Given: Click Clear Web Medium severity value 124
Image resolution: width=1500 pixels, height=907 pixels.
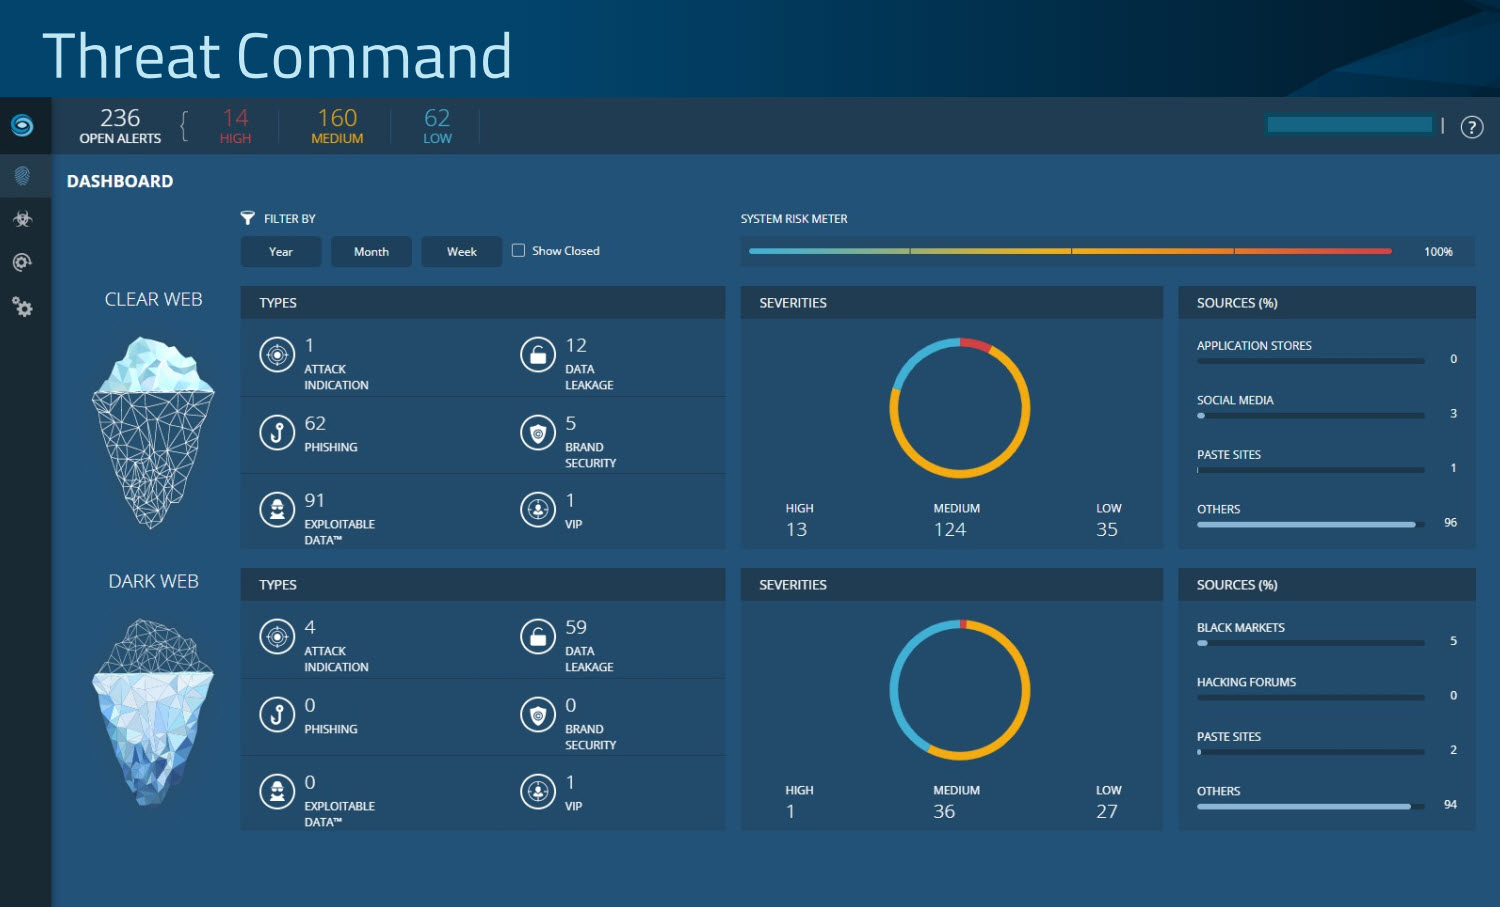Looking at the screenshot, I should [x=950, y=530].
